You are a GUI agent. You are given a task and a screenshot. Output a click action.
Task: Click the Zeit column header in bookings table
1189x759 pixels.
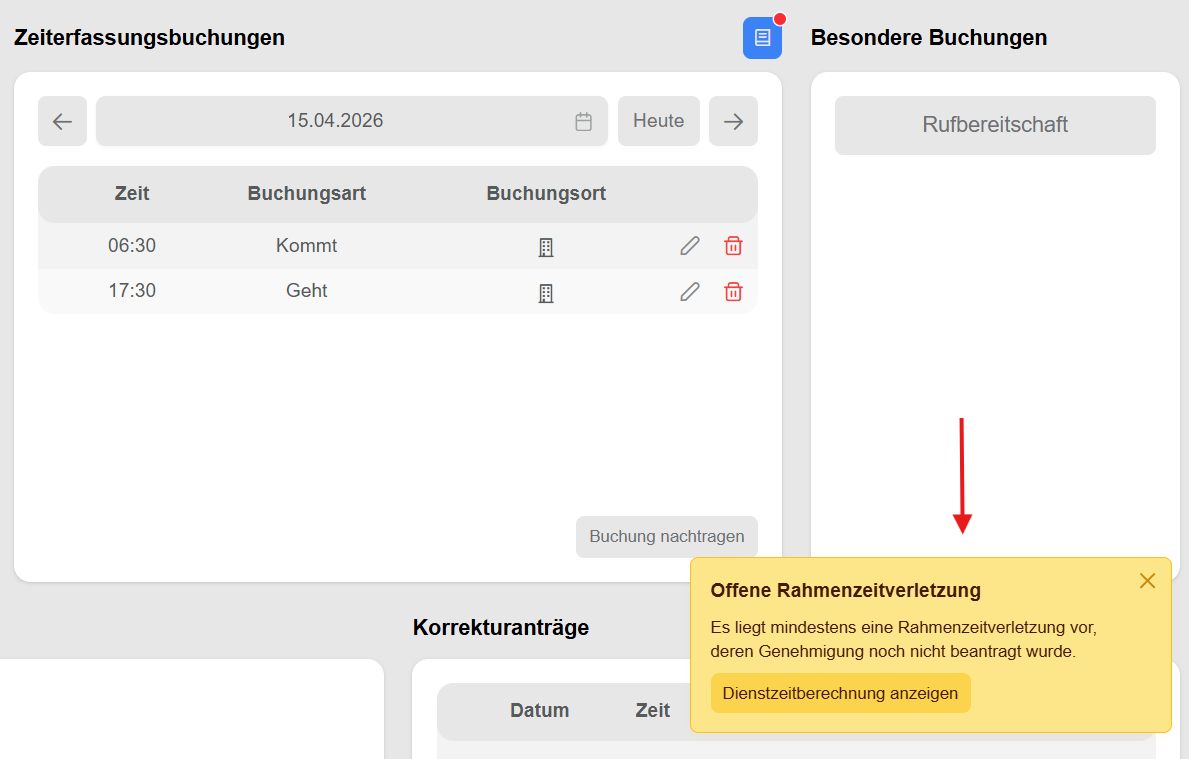132,193
